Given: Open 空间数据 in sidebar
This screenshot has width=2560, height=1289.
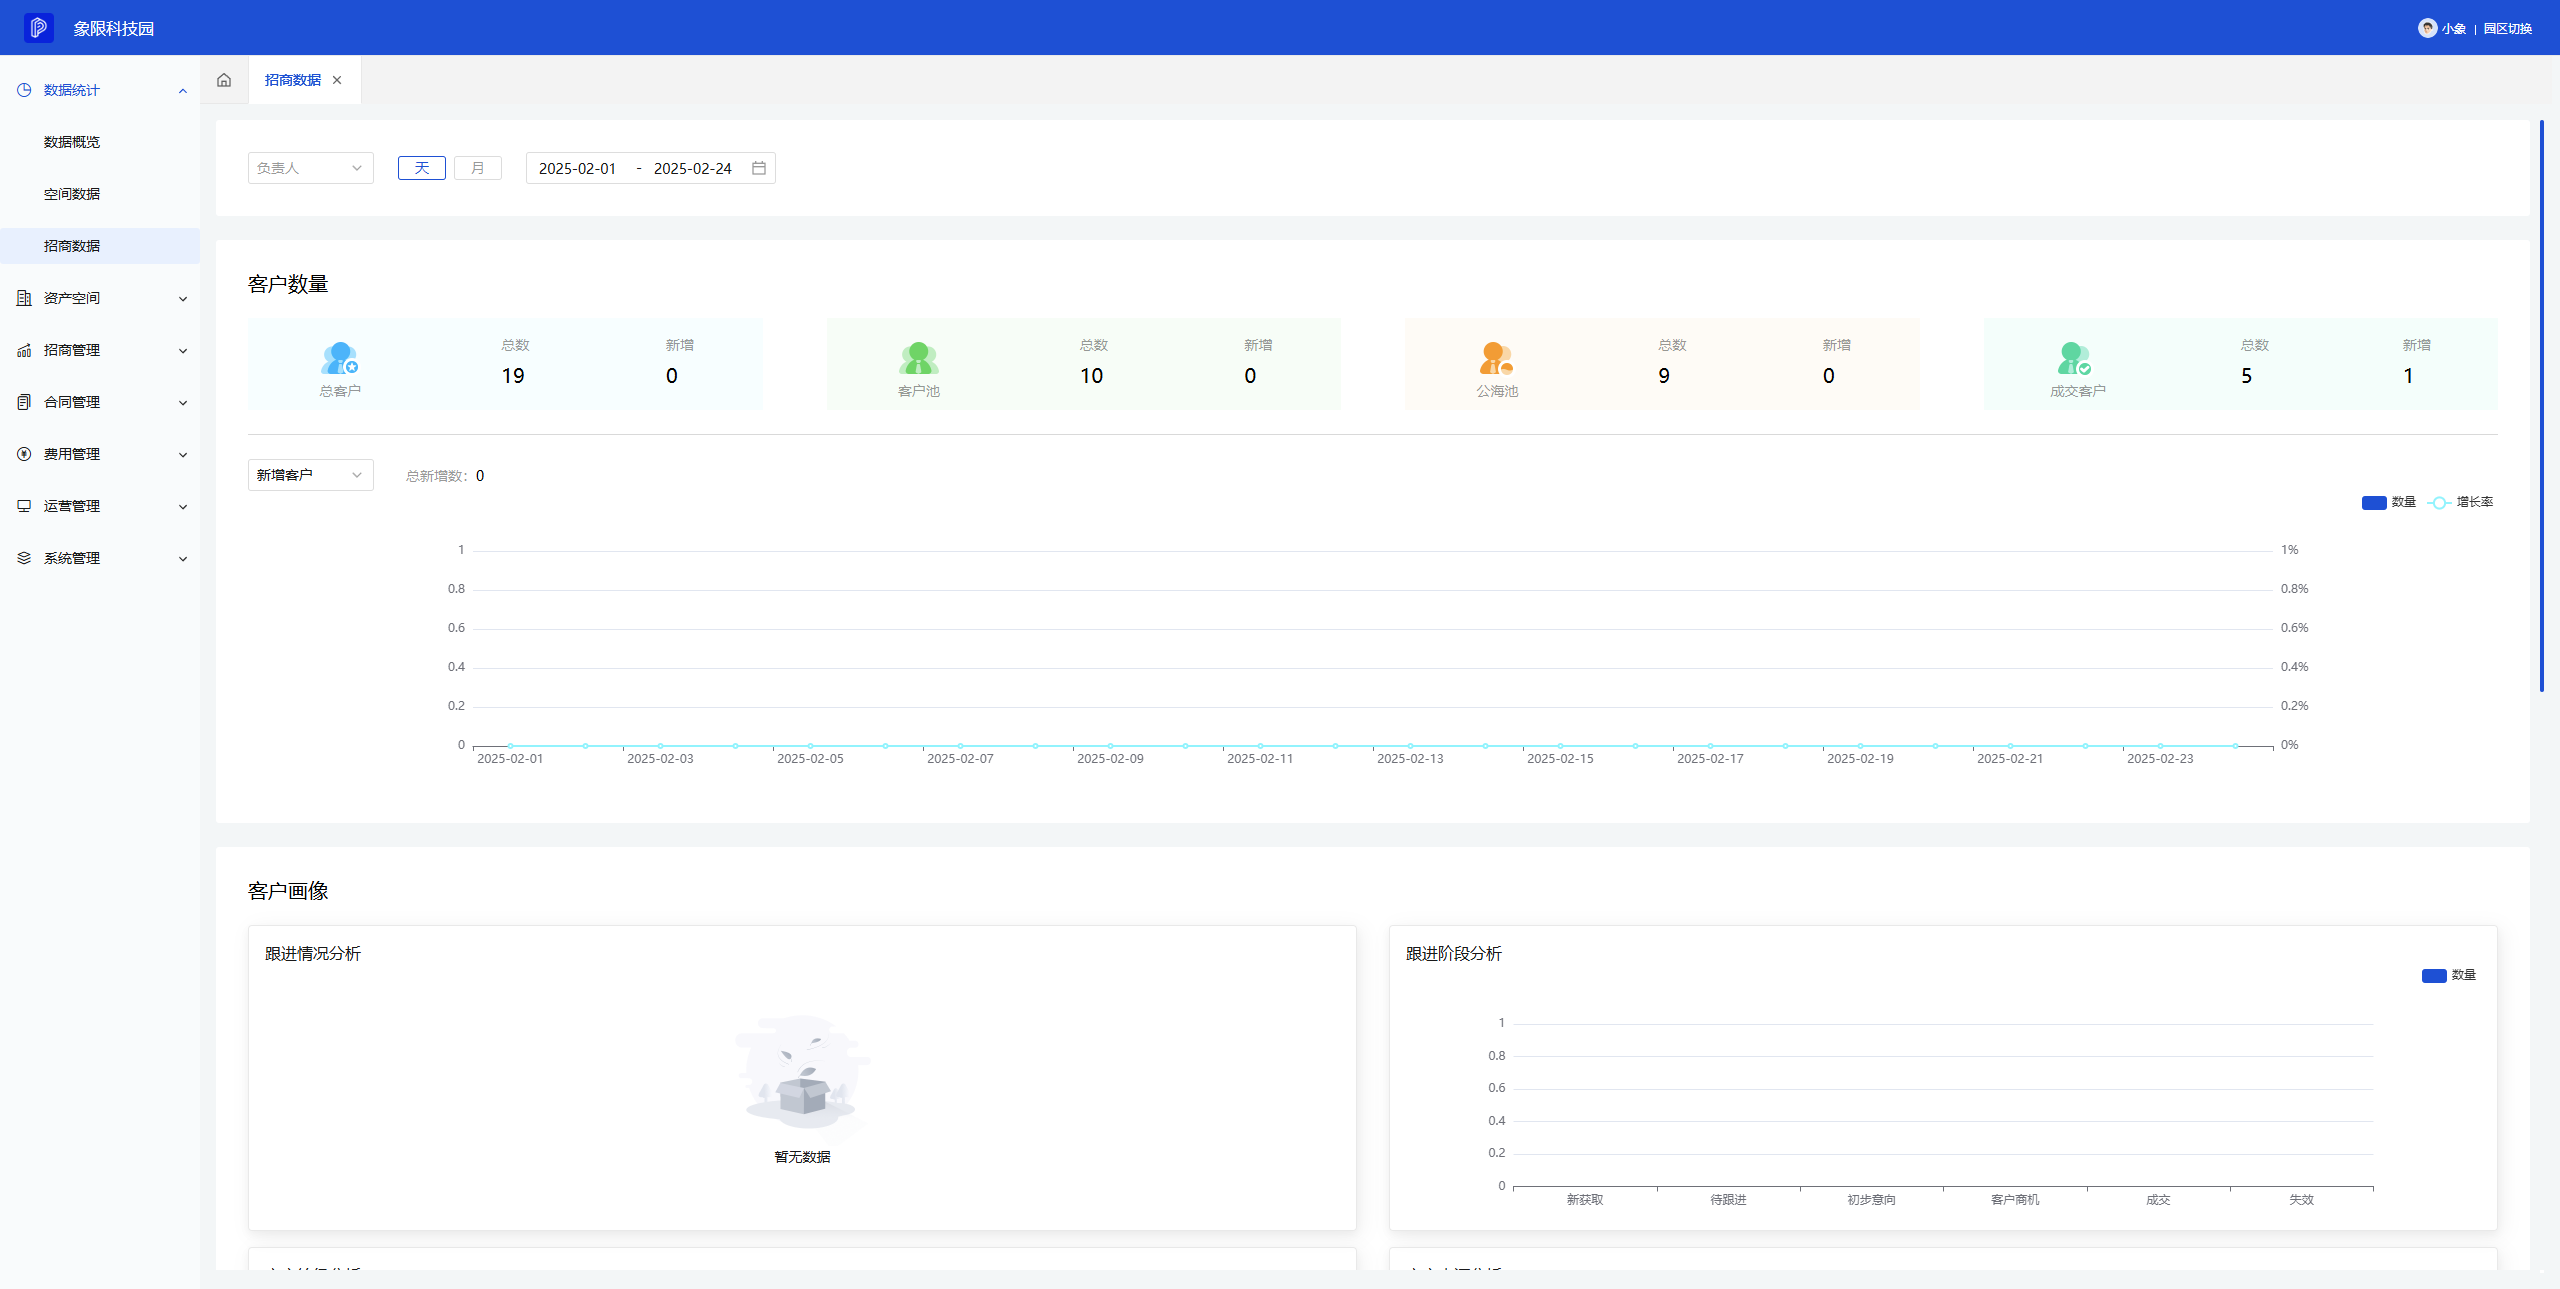Looking at the screenshot, I should click(72, 194).
